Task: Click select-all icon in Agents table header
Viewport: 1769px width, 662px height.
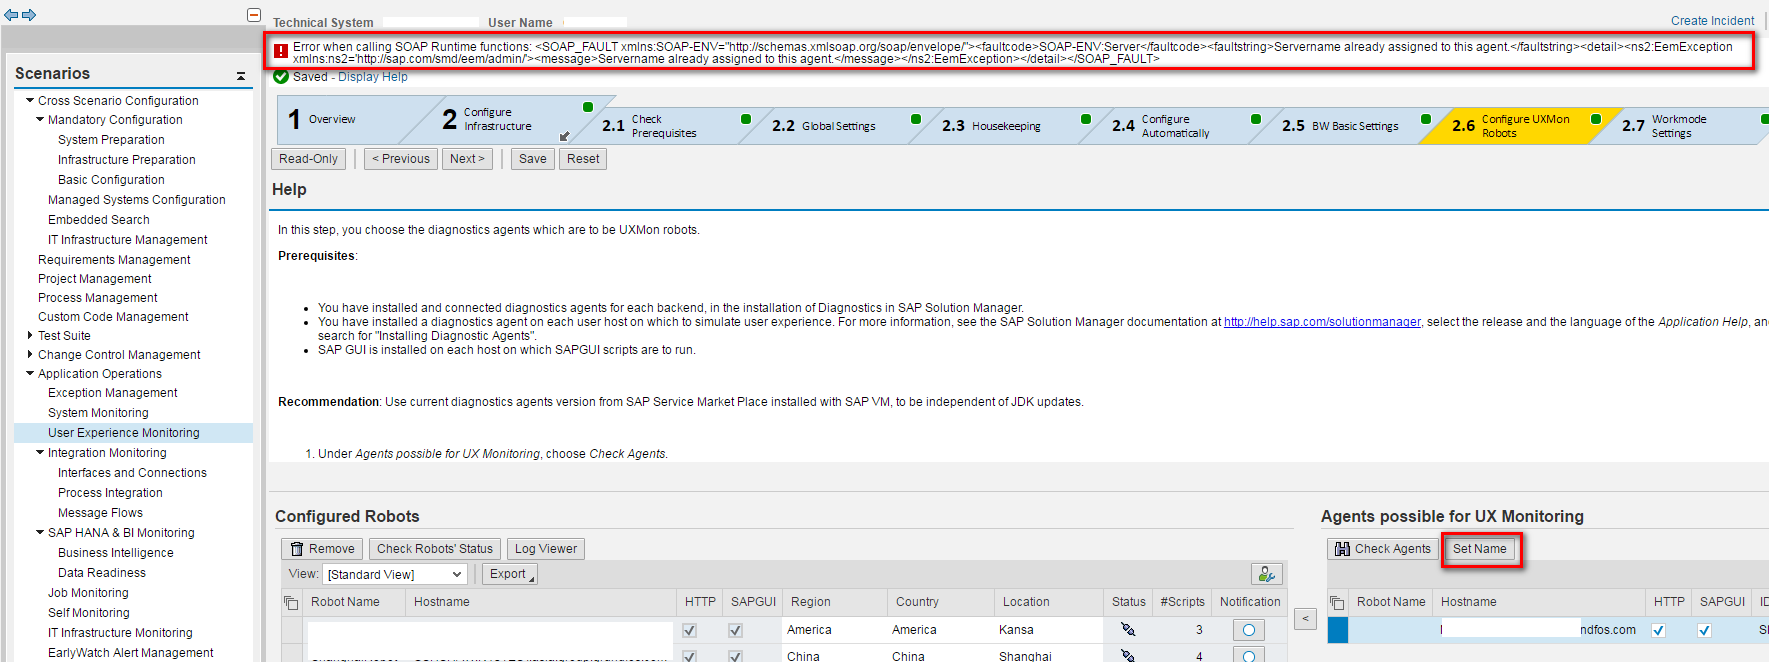Action: tap(1337, 602)
